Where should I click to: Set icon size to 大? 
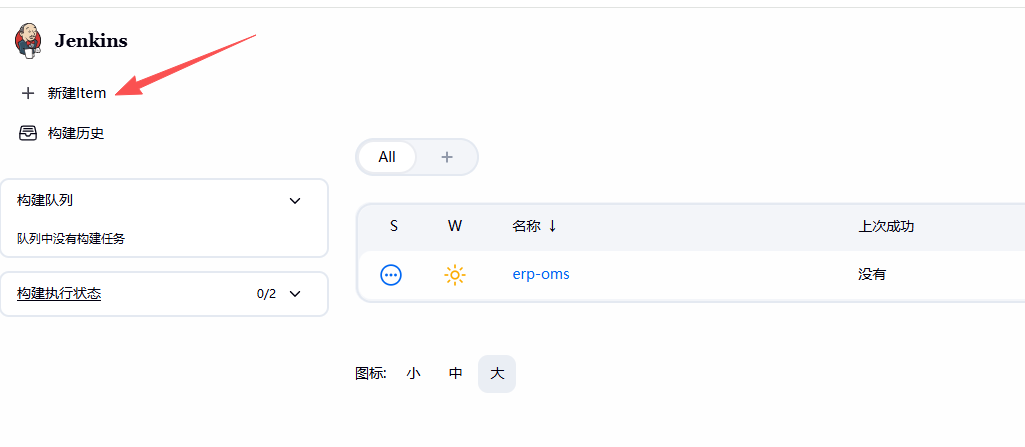[497, 374]
